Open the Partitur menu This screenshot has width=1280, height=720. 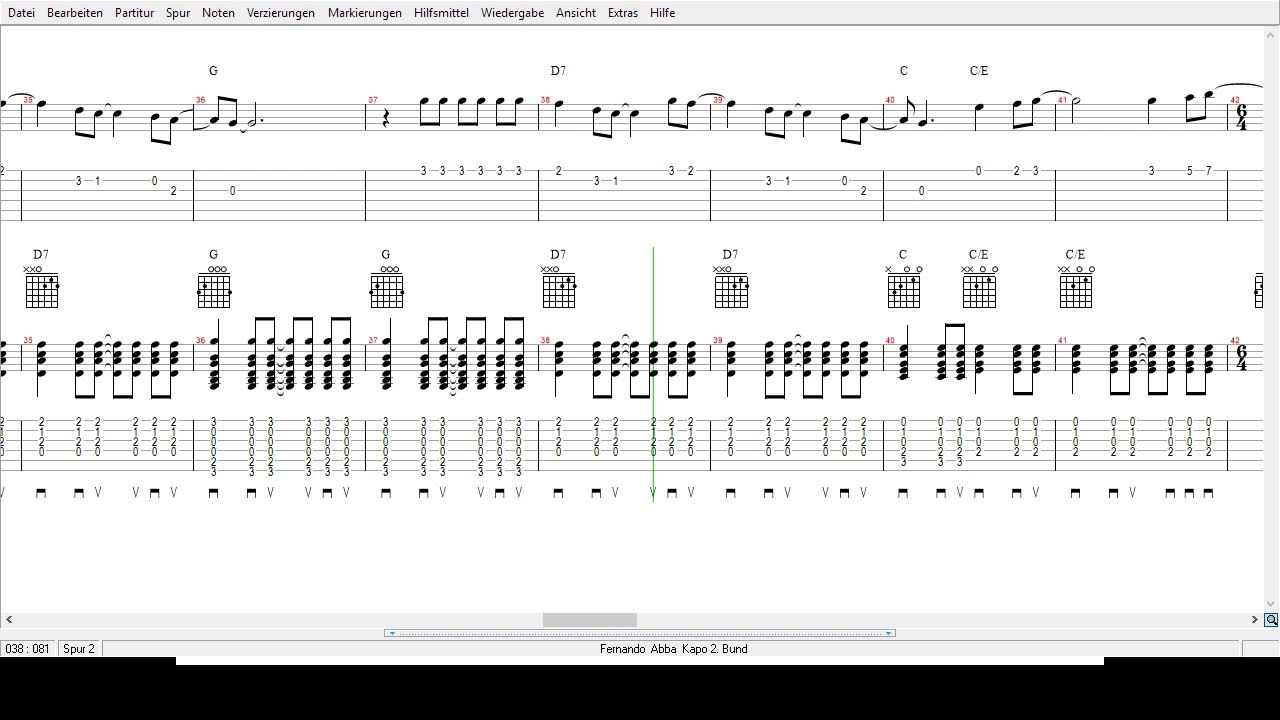point(134,13)
